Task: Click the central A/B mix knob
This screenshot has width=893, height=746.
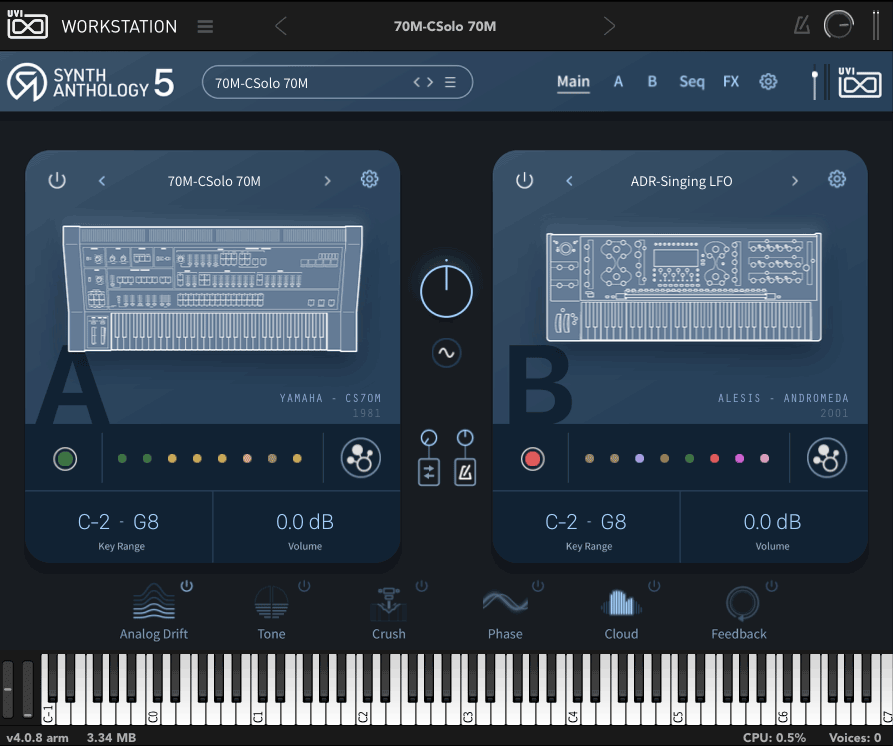Action: tap(446, 290)
